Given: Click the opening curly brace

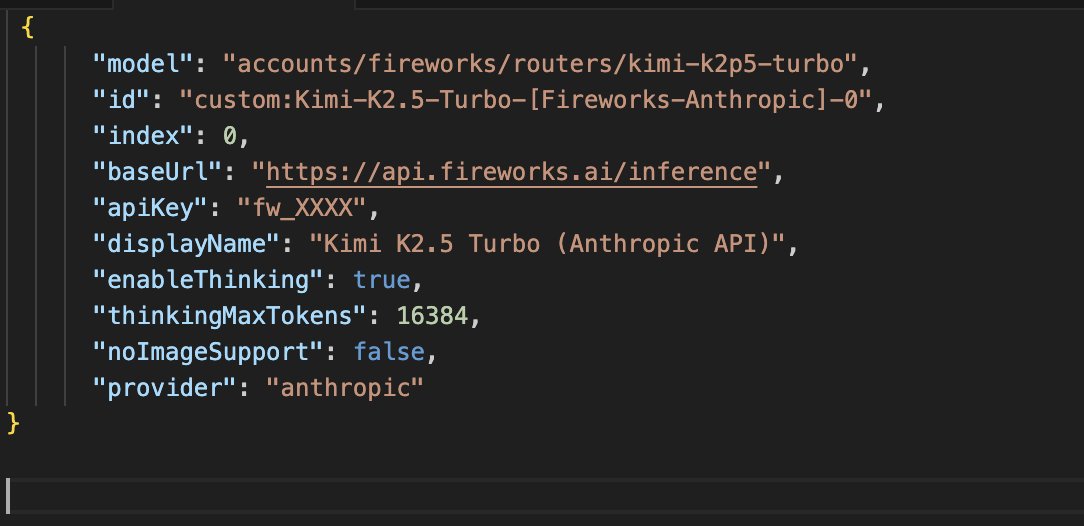Looking at the screenshot, I should click(x=28, y=28).
